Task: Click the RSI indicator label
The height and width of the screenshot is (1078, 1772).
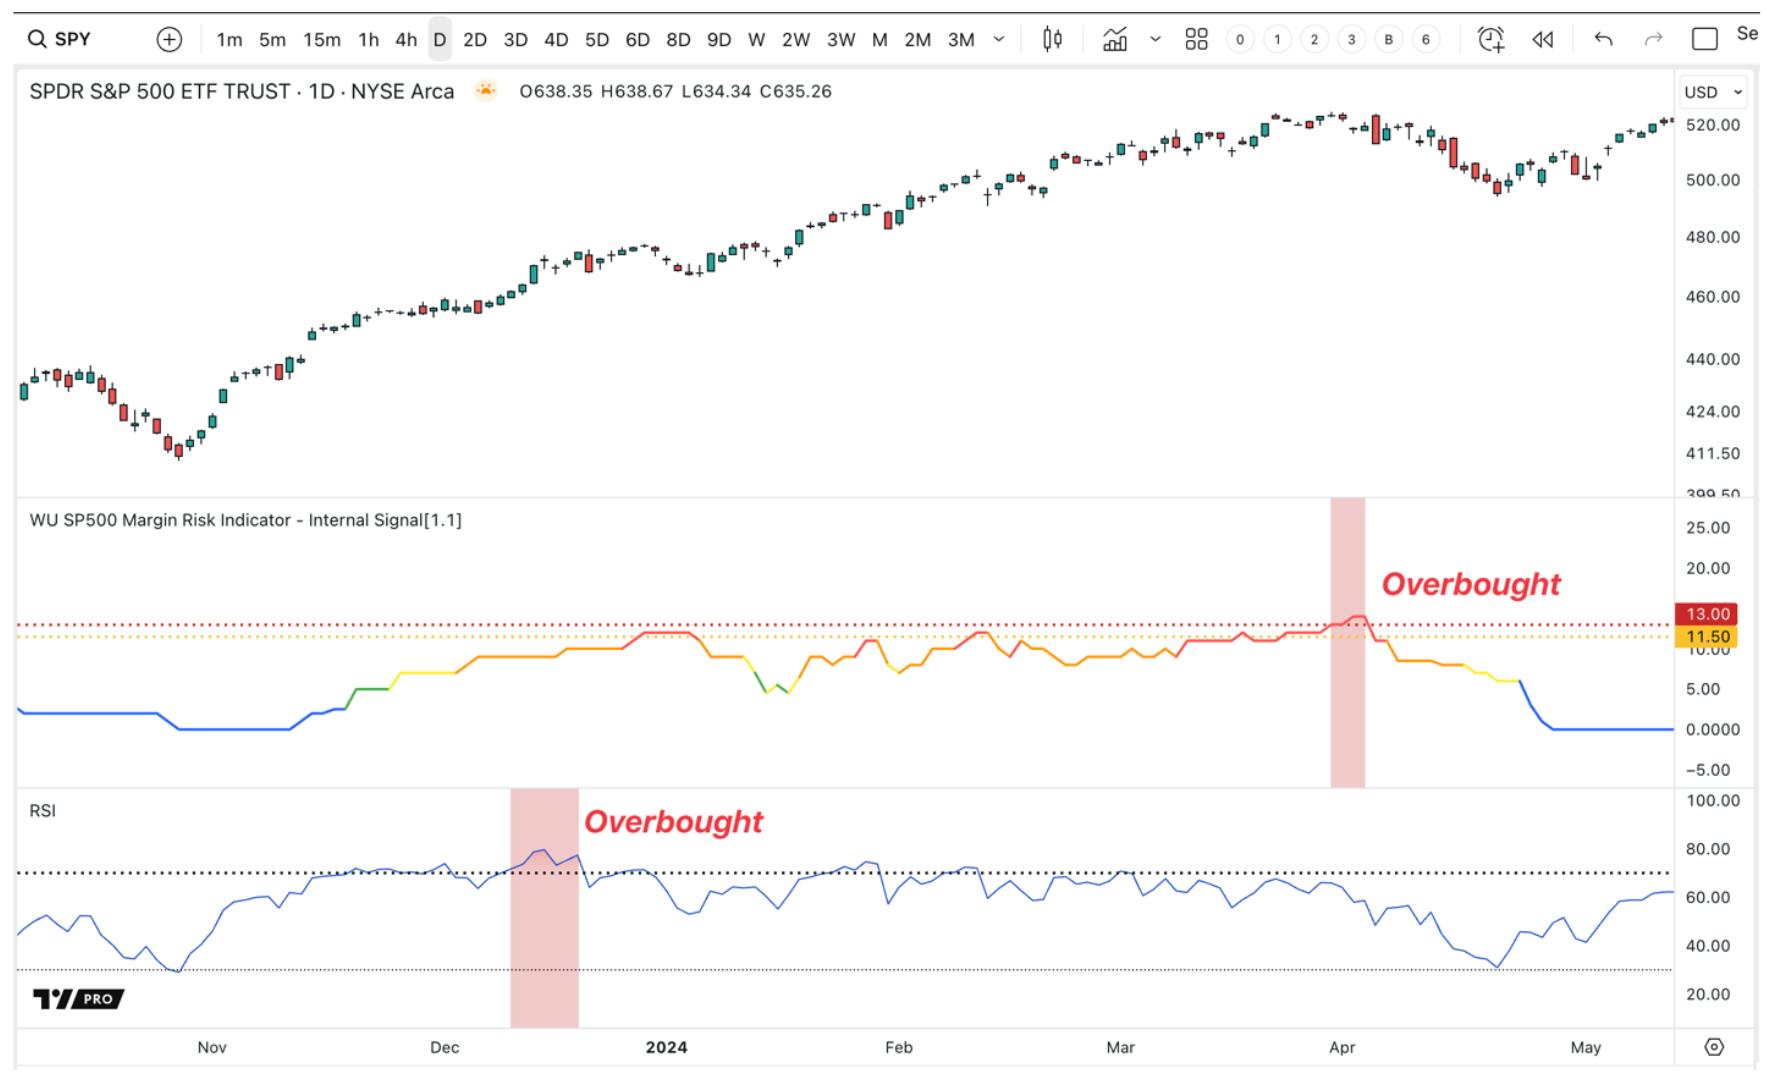Action: (42, 811)
